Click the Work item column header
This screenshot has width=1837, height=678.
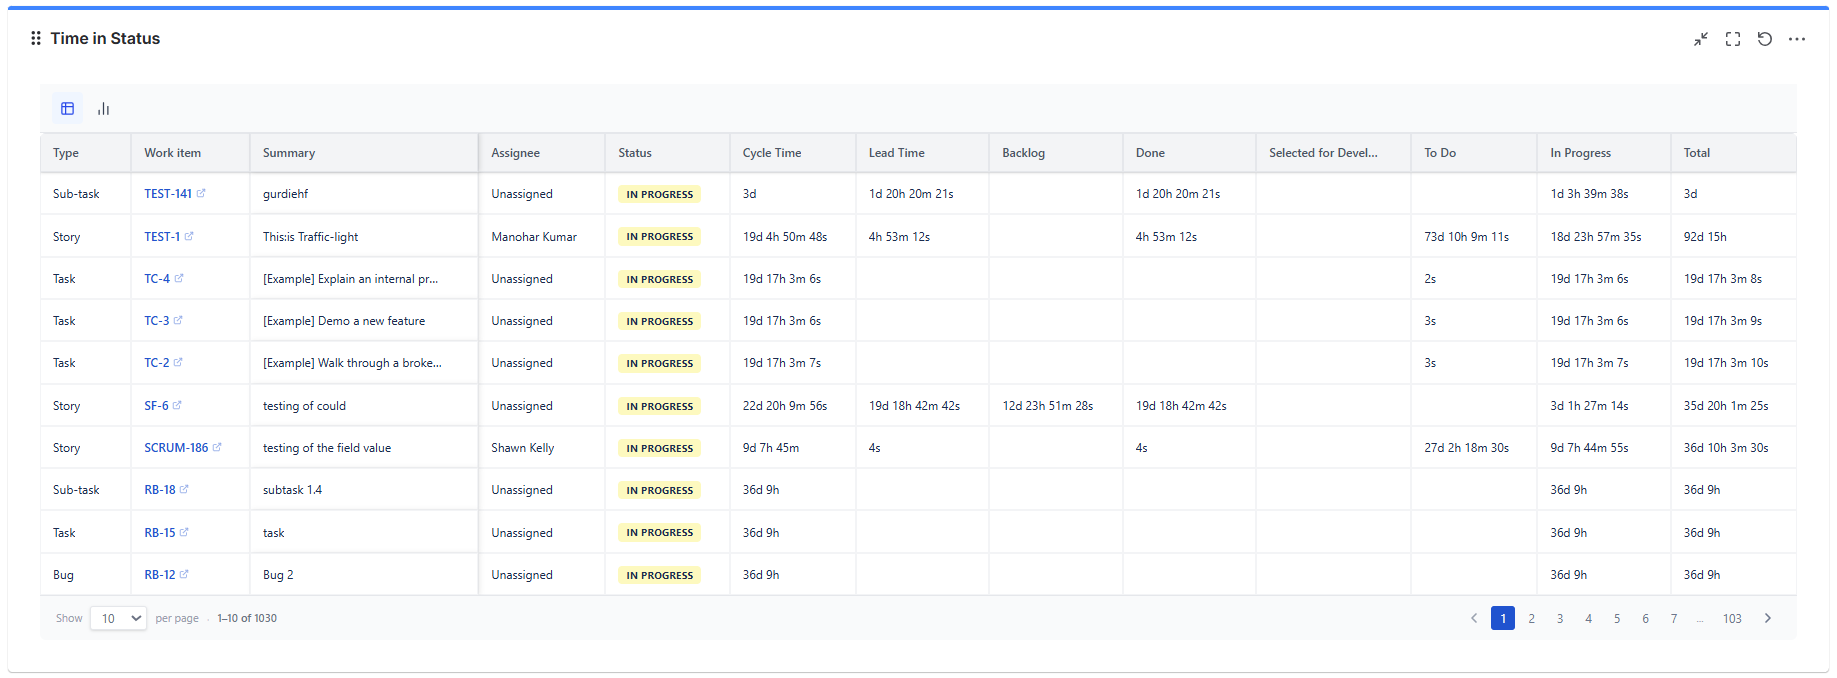(190, 153)
